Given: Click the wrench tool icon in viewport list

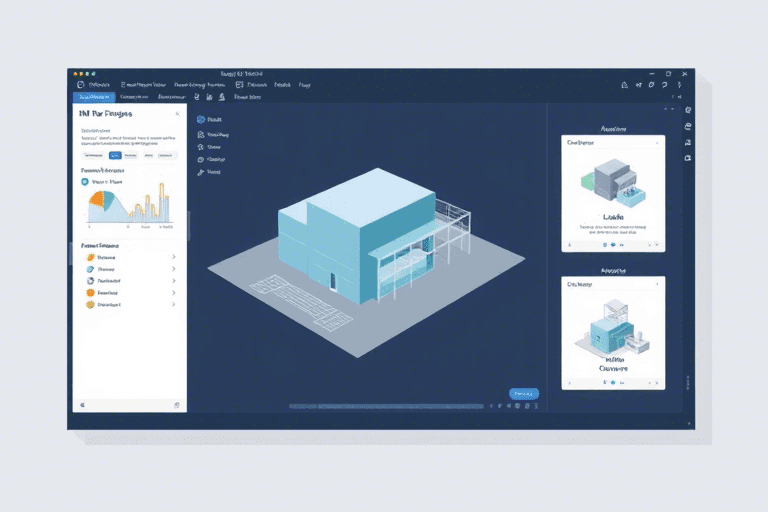Looking at the screenshot, I should tap(201, 172).
